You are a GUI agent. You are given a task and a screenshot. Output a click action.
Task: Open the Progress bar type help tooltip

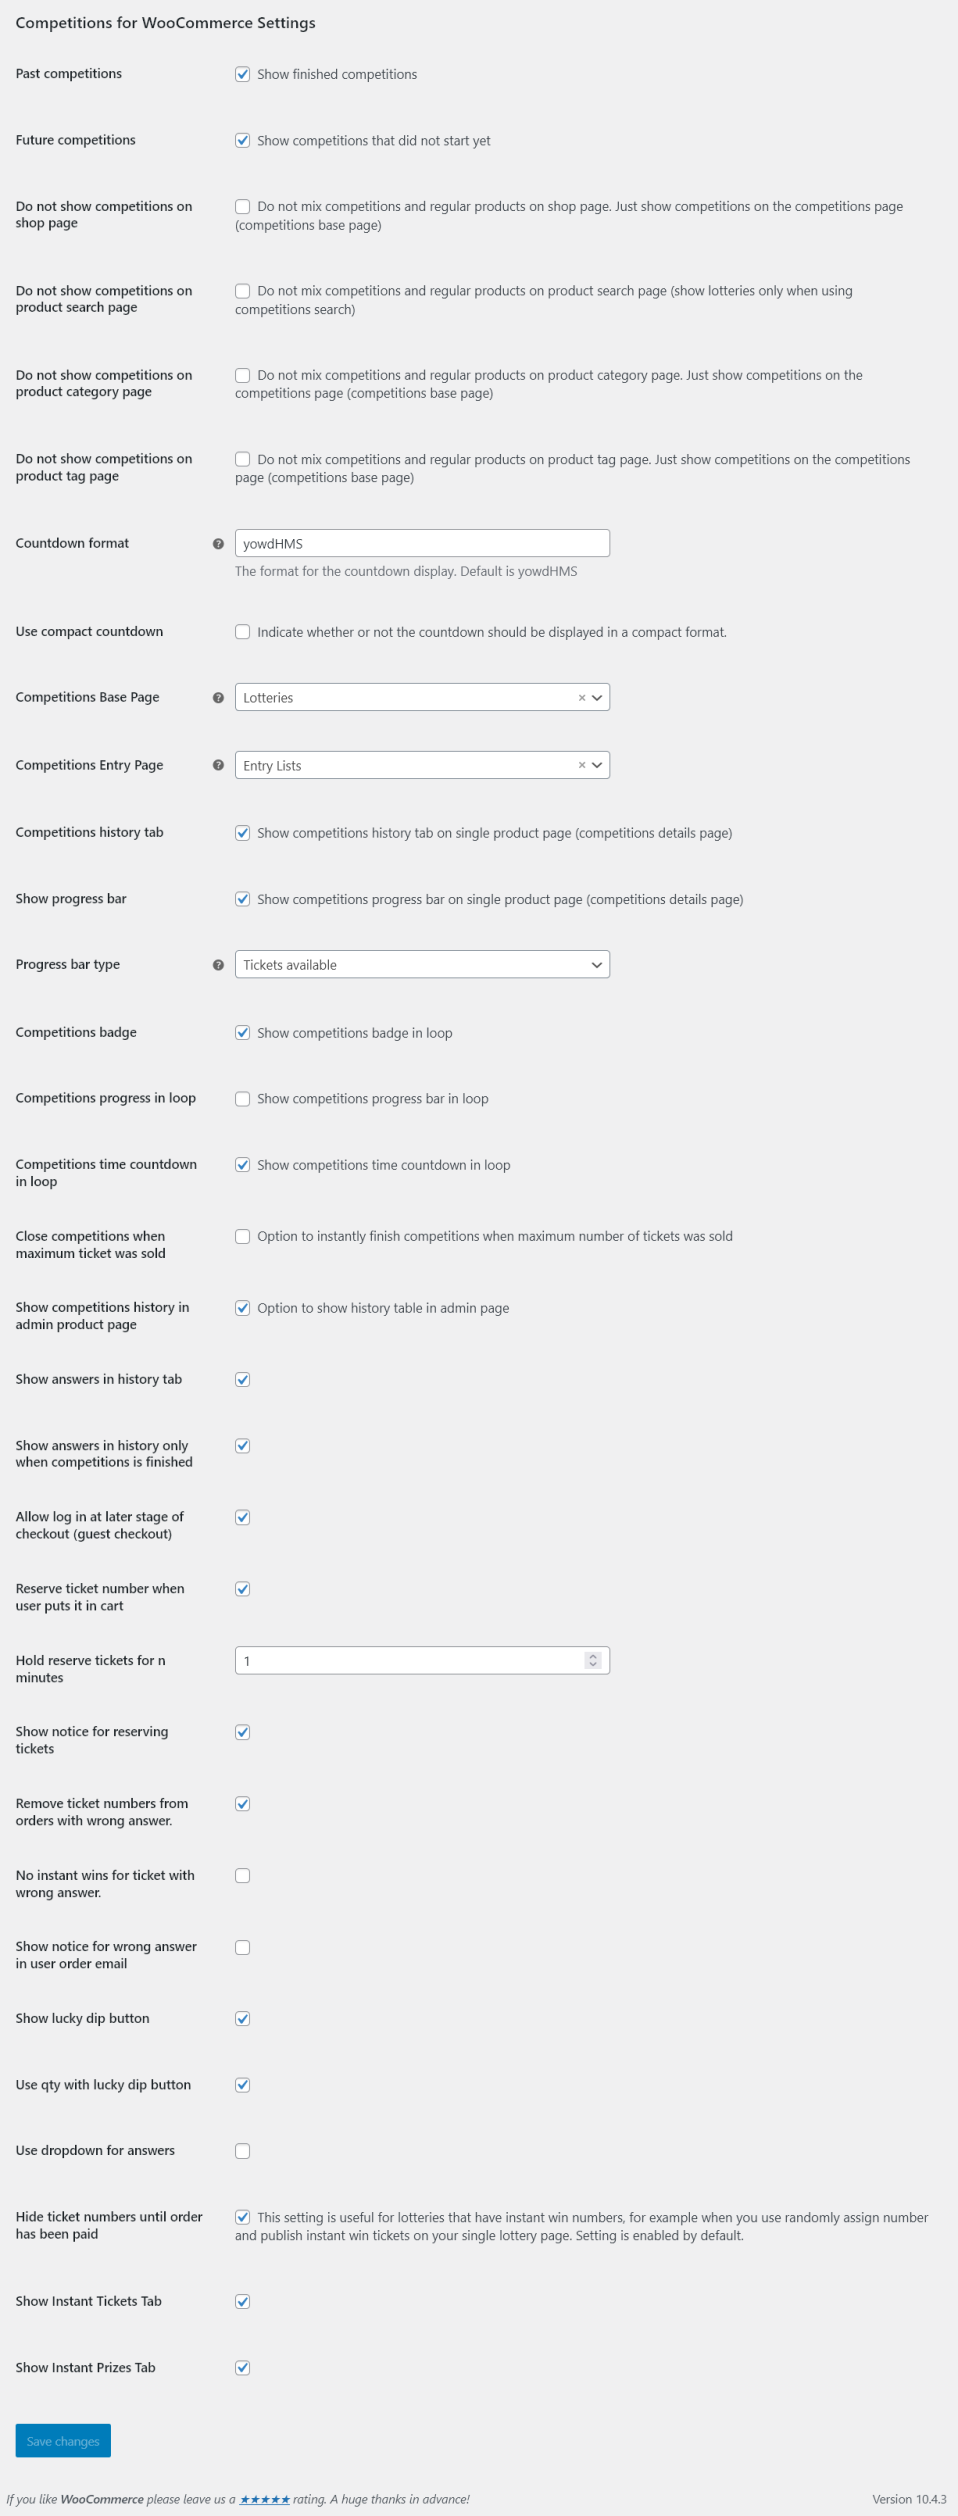click(x=218, y=964)
